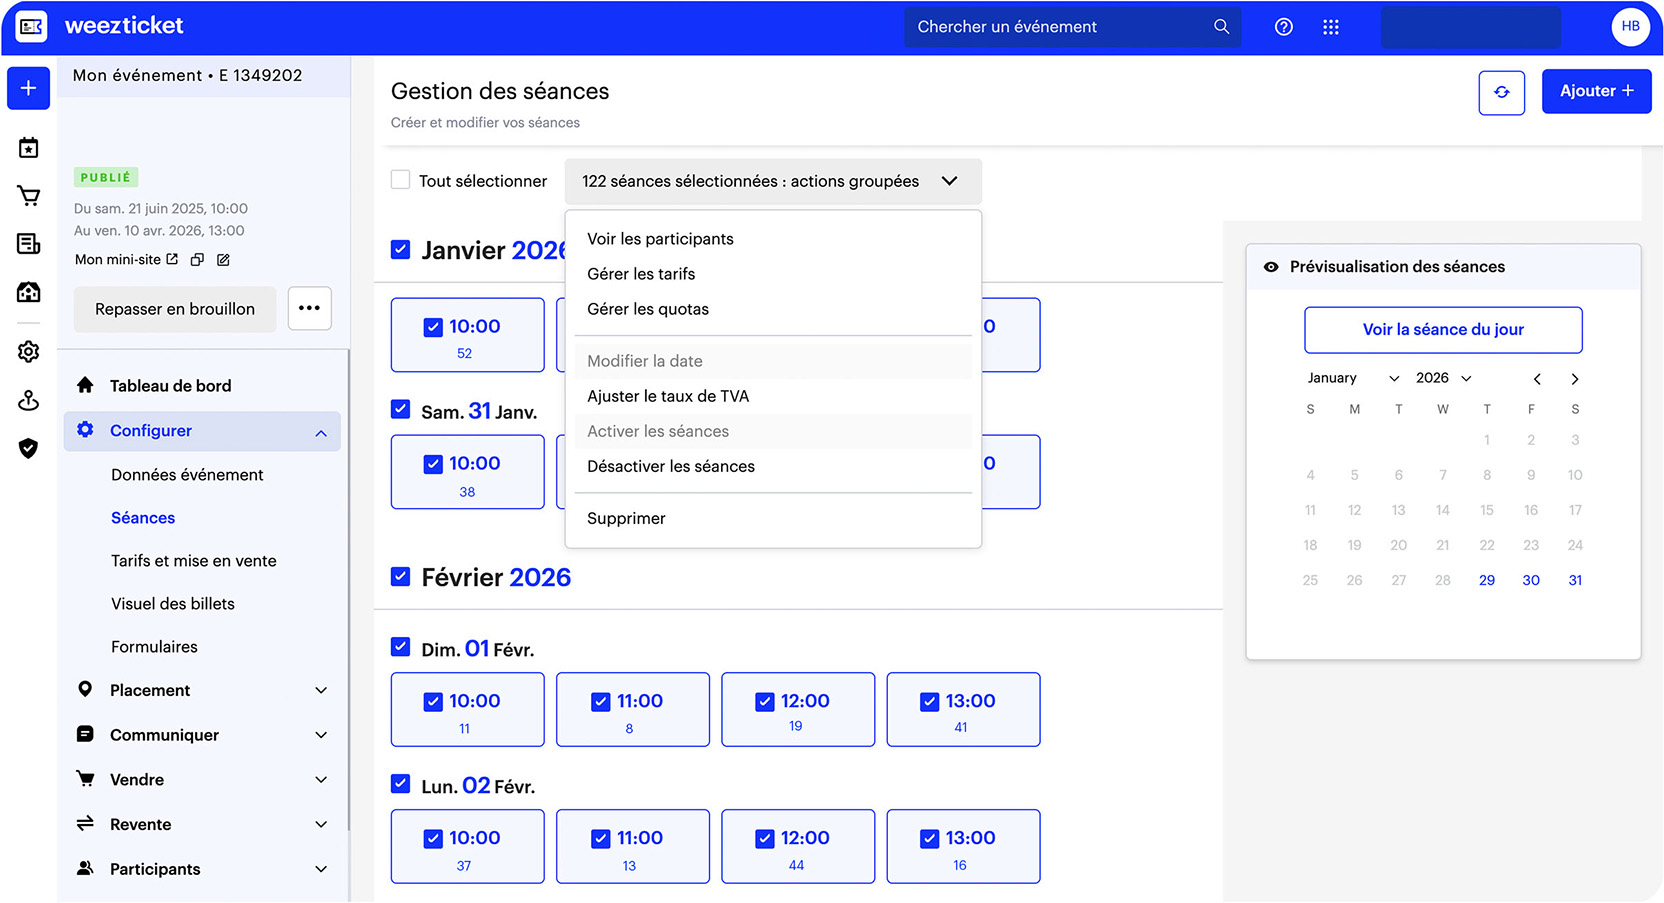This screenshot has height=903, width=1664.
Task: Open the help question mark icon
Action: click(1283, 27)
